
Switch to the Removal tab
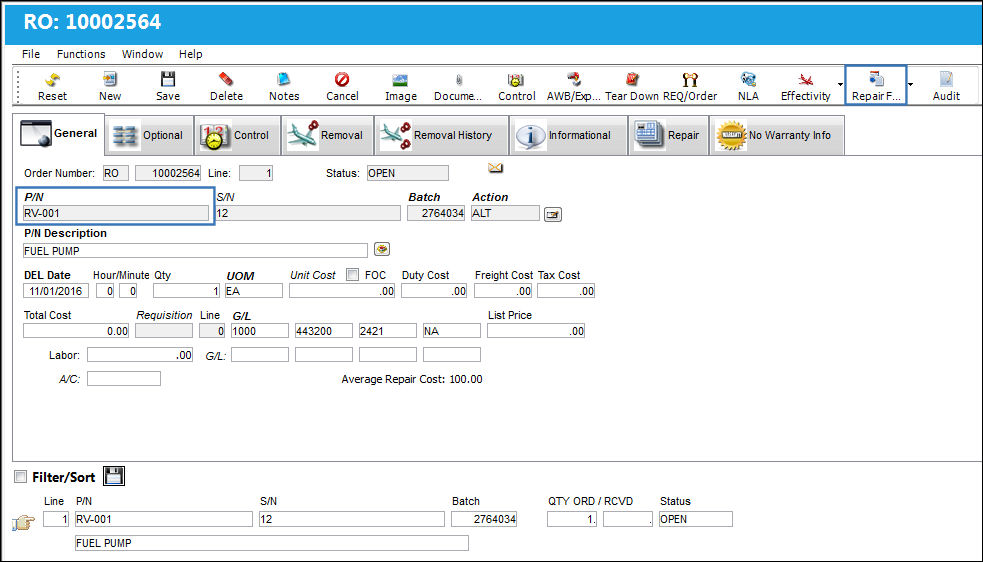[x=327, y=135]
